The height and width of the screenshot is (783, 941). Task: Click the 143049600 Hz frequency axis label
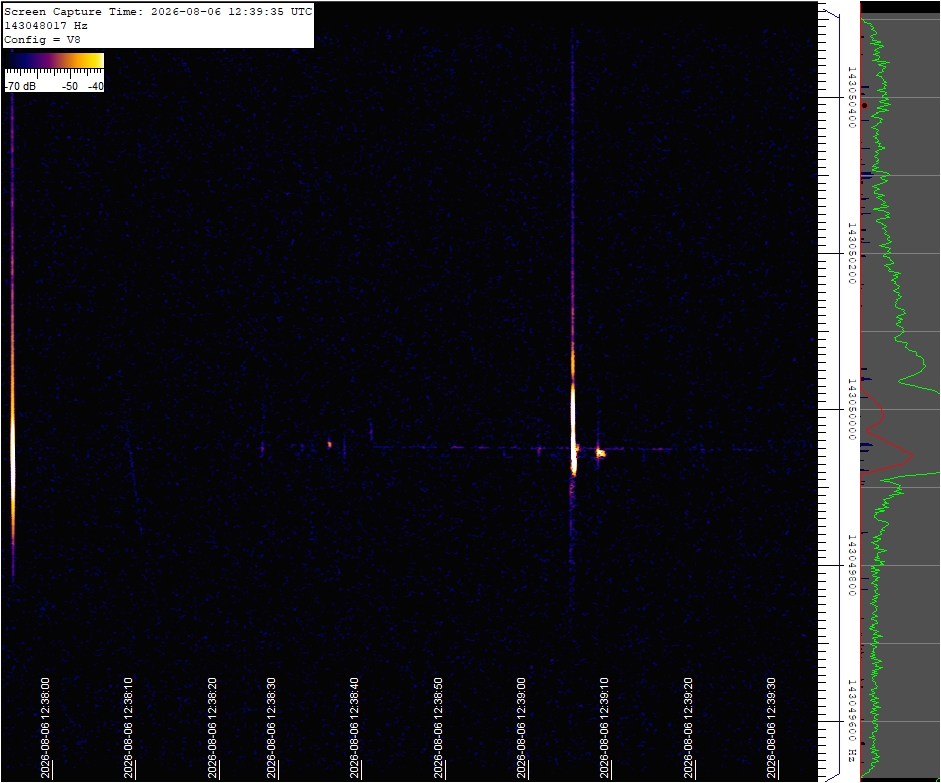[x=851, y=721]
